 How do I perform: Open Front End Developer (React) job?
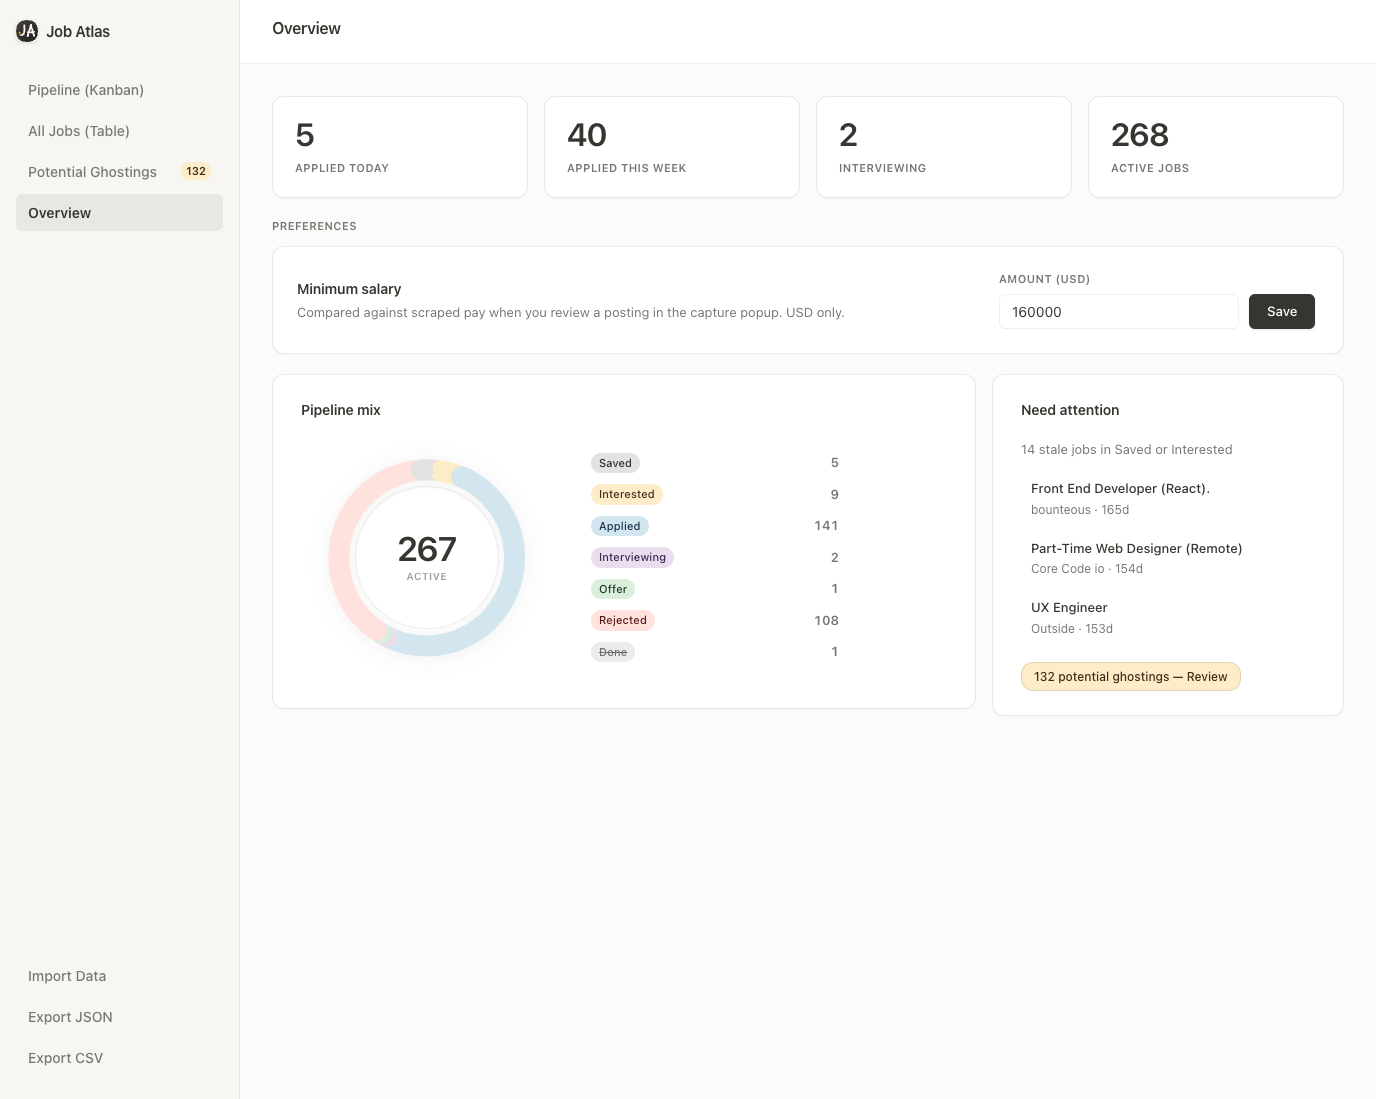pos(1120,489)
